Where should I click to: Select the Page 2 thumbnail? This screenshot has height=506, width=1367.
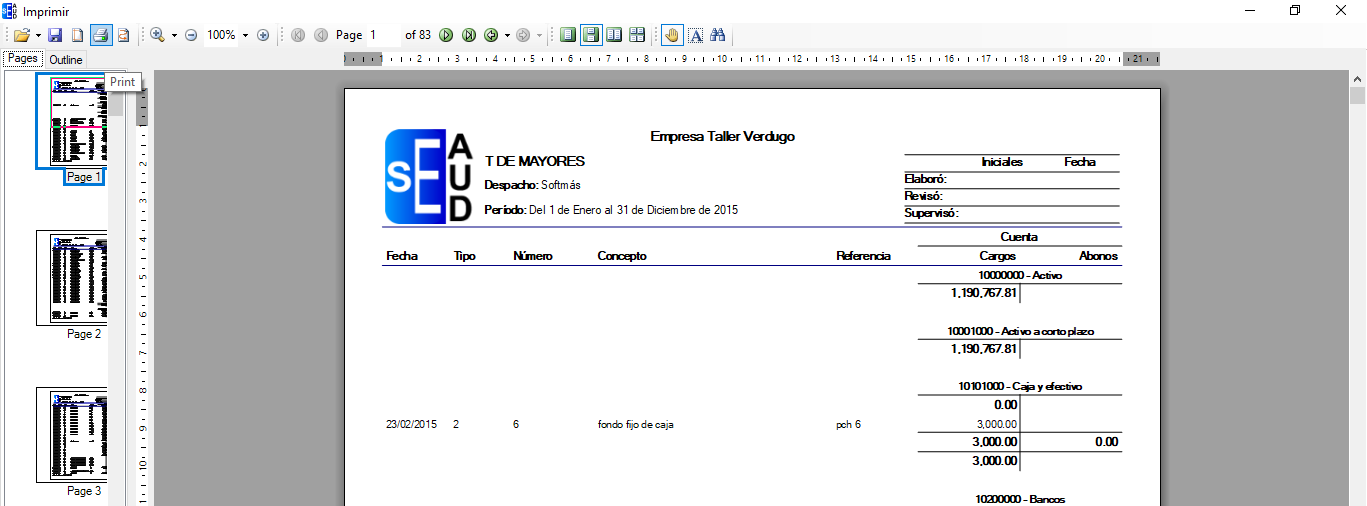(x=71, y=278)
